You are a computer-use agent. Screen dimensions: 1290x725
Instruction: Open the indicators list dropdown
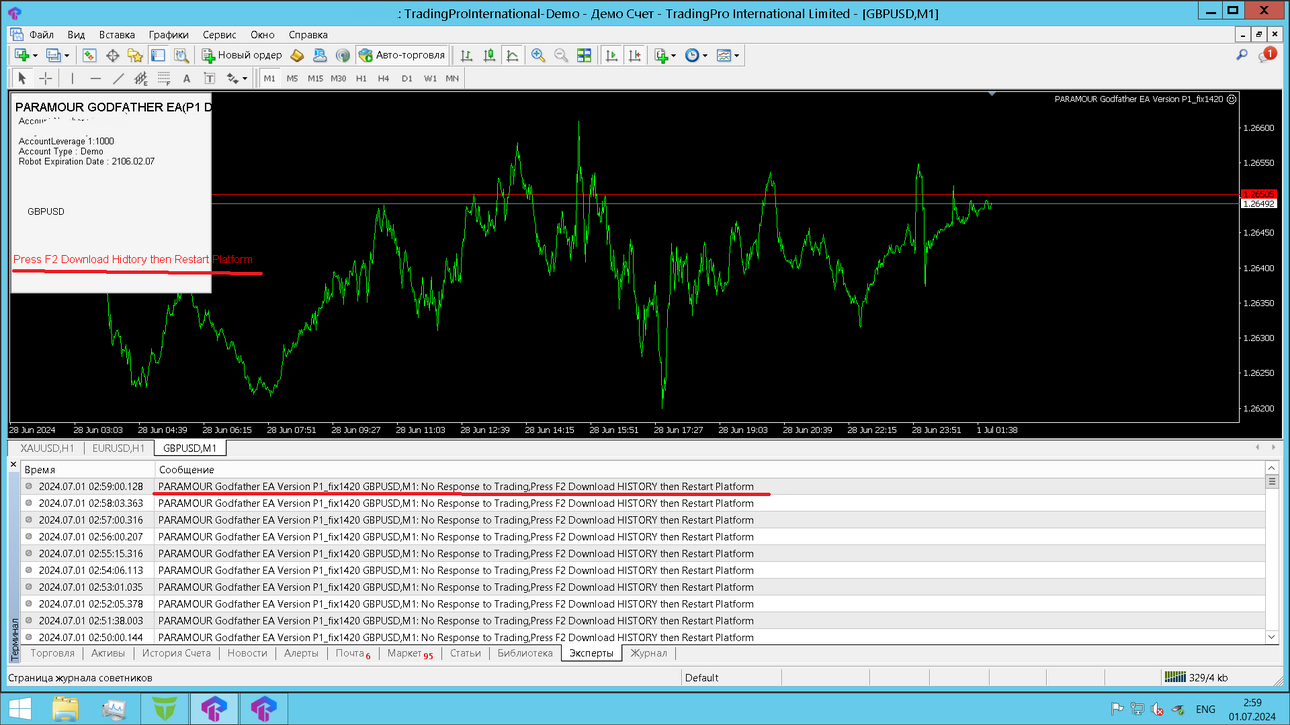[x=666, y=56]
